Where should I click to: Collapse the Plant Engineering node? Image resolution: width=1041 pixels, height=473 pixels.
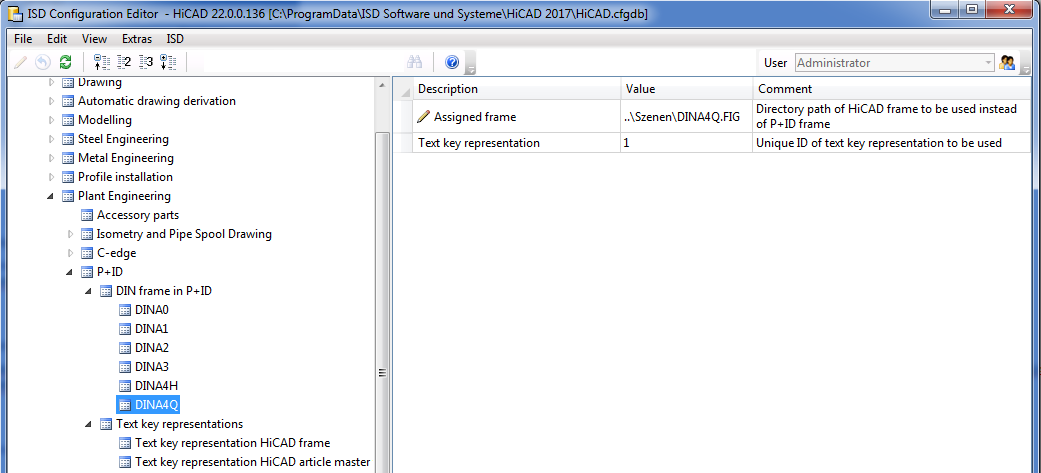51,197
